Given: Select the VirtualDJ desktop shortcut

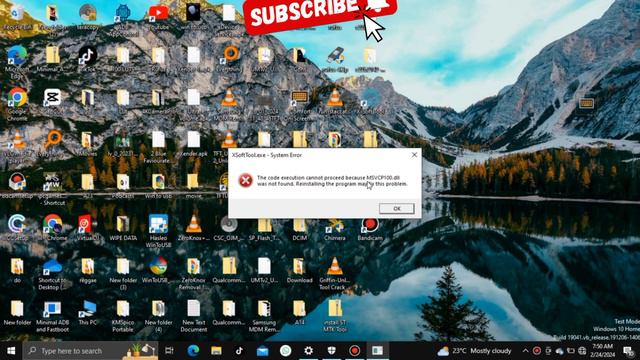Looking at the screenshot, I should point(87,228).
